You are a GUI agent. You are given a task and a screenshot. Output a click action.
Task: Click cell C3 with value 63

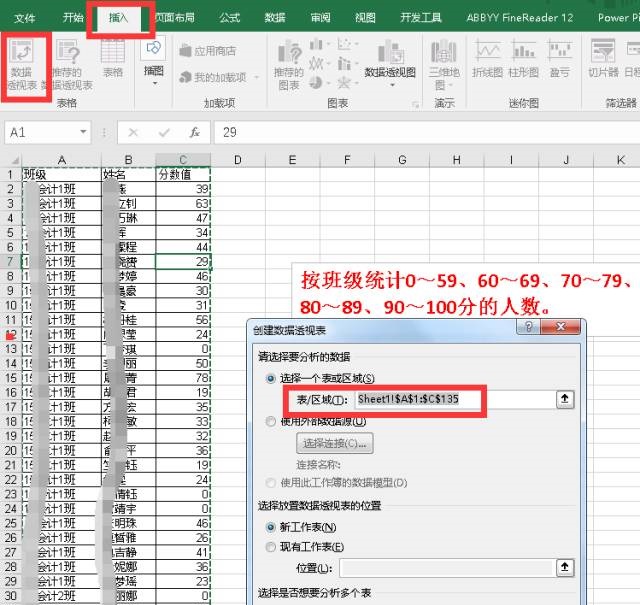click(183, 203)
